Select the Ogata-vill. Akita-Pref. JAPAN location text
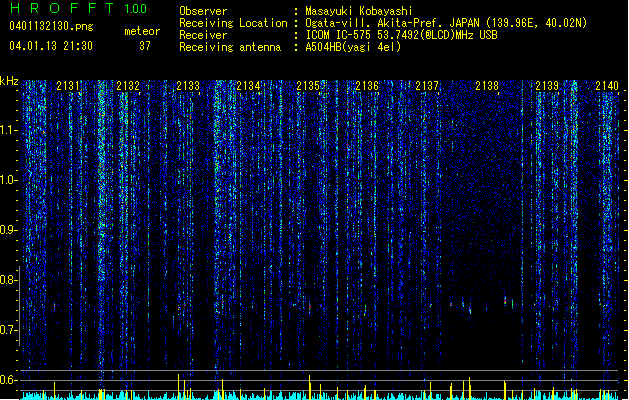This screenshot has height=400, width=629. 446,23
